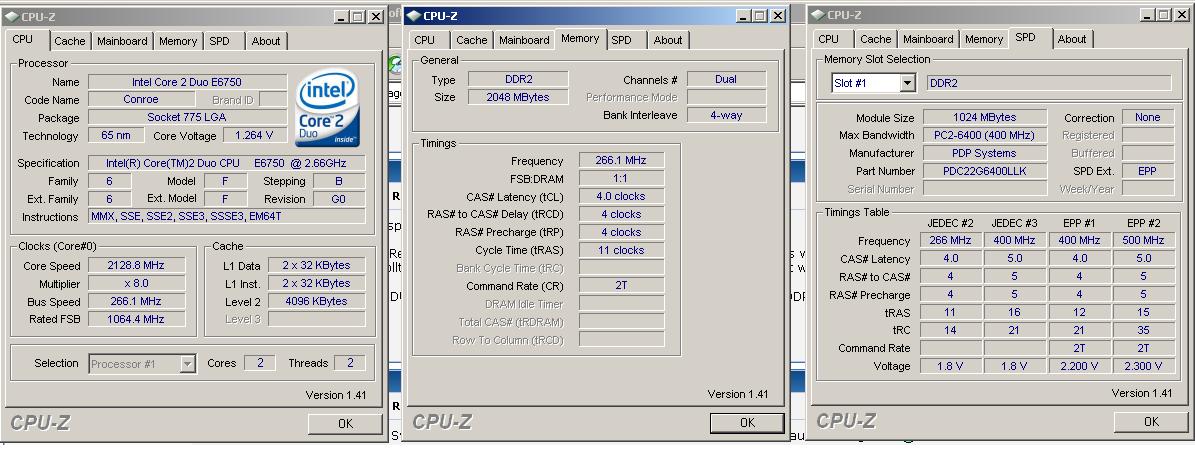Click Command Rate value 2T in Memory window
The image size is (1195, 450).
pos(621,286)
